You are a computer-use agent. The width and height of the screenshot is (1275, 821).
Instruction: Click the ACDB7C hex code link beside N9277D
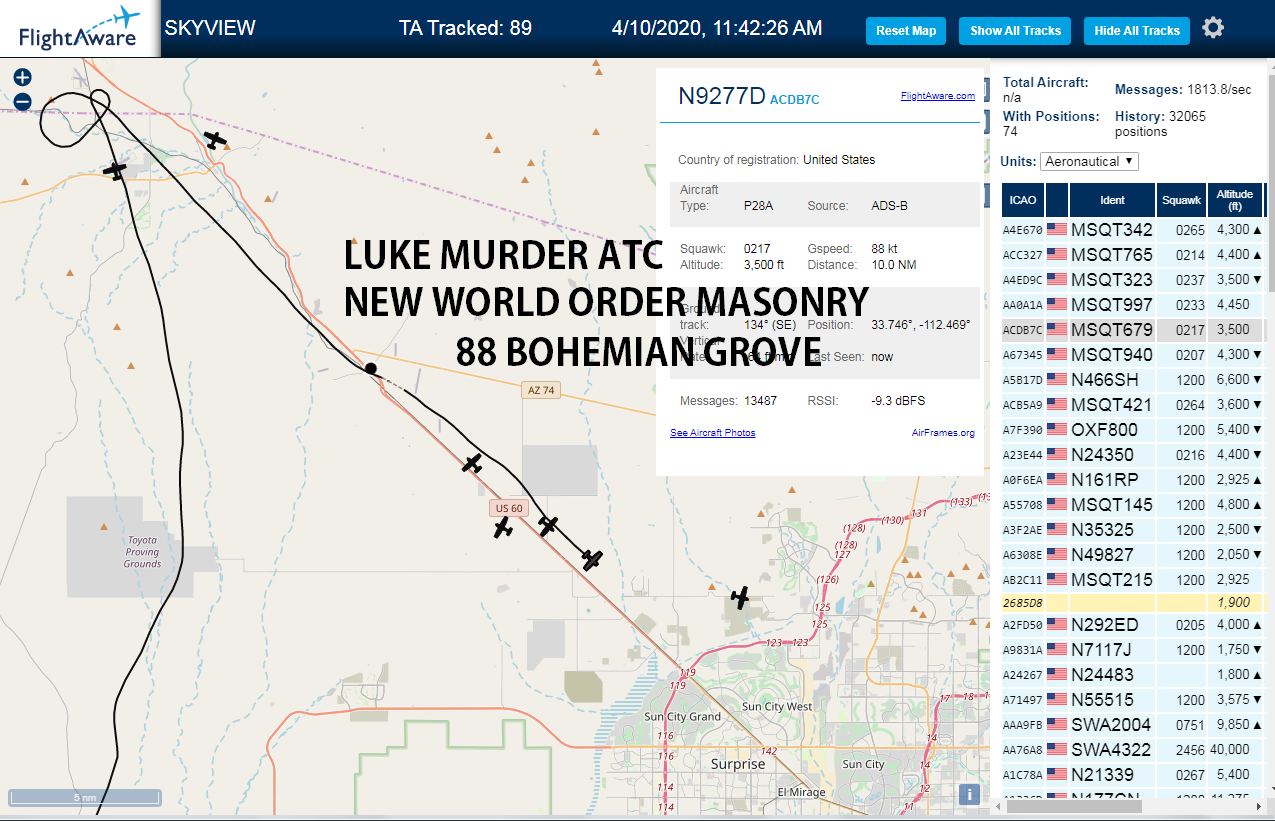pos(795,99)
